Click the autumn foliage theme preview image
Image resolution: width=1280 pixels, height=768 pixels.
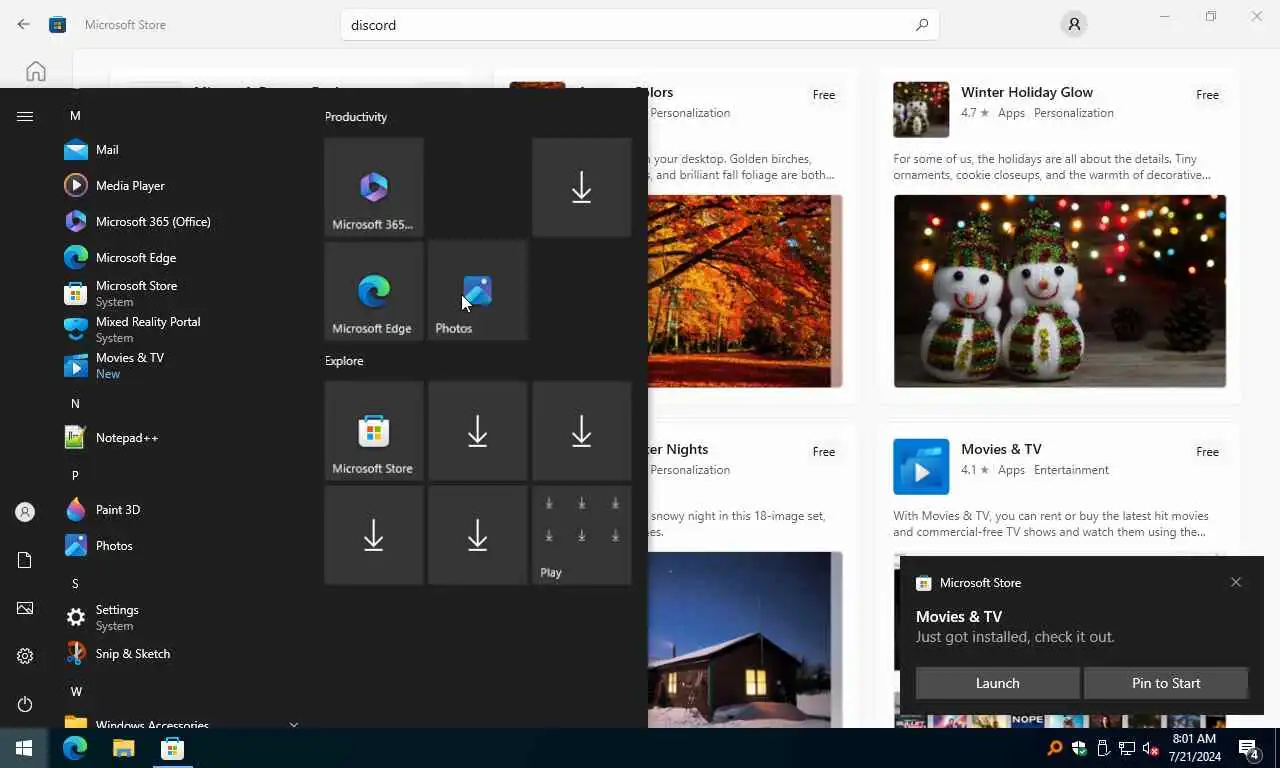click(x=745, y=291)
